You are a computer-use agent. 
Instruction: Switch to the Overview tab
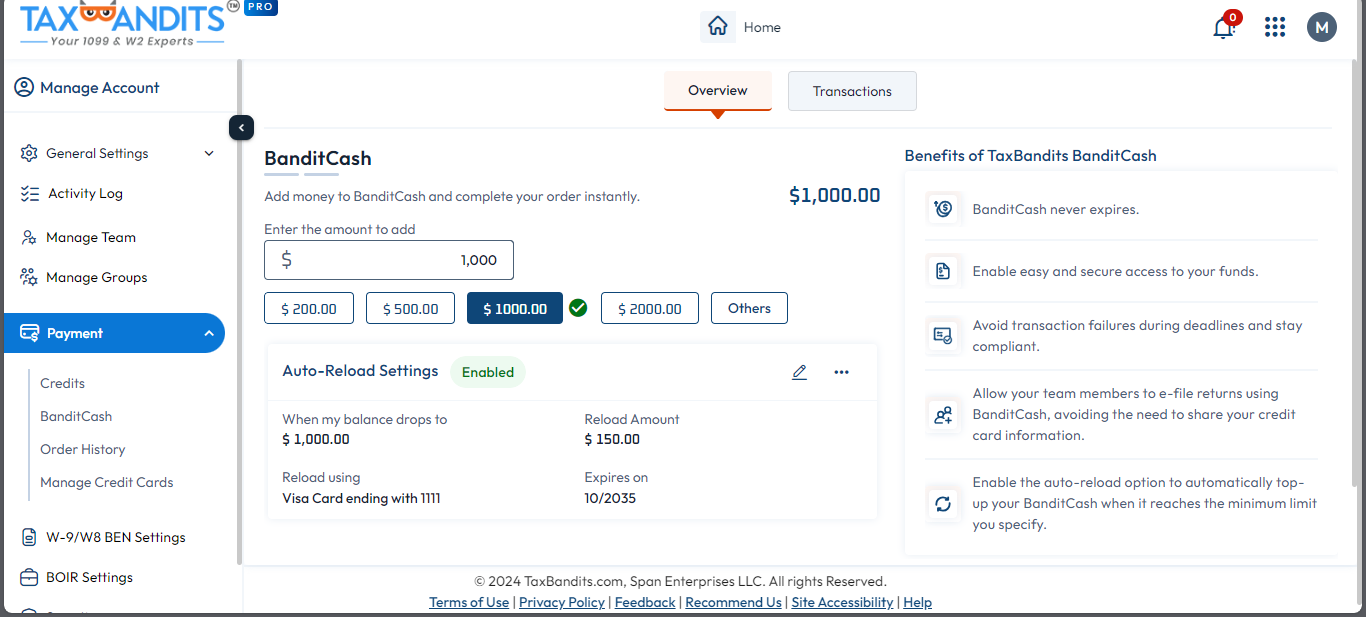[718, 91]
